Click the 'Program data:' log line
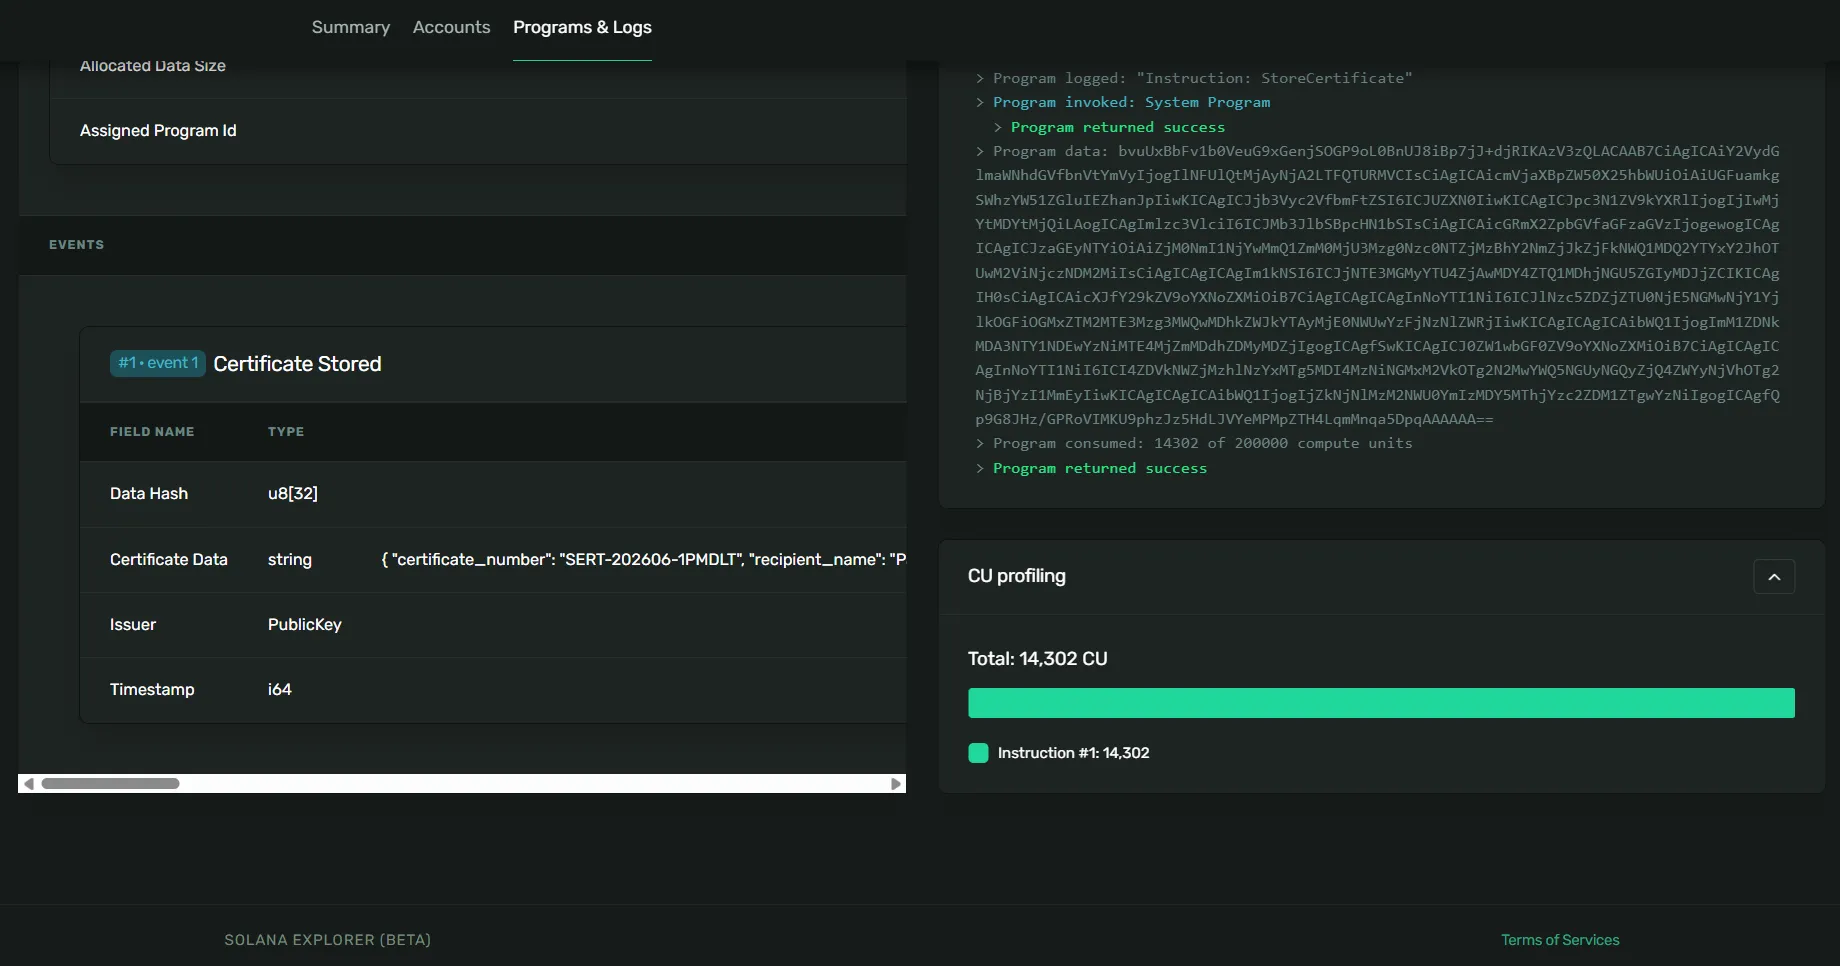 pos(1378,285)
